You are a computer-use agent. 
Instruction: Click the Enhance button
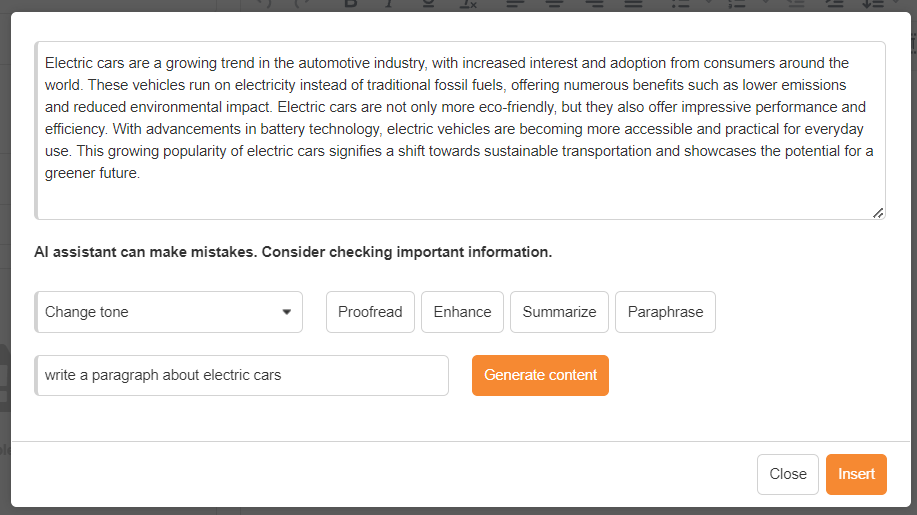(x=462, y=312)
